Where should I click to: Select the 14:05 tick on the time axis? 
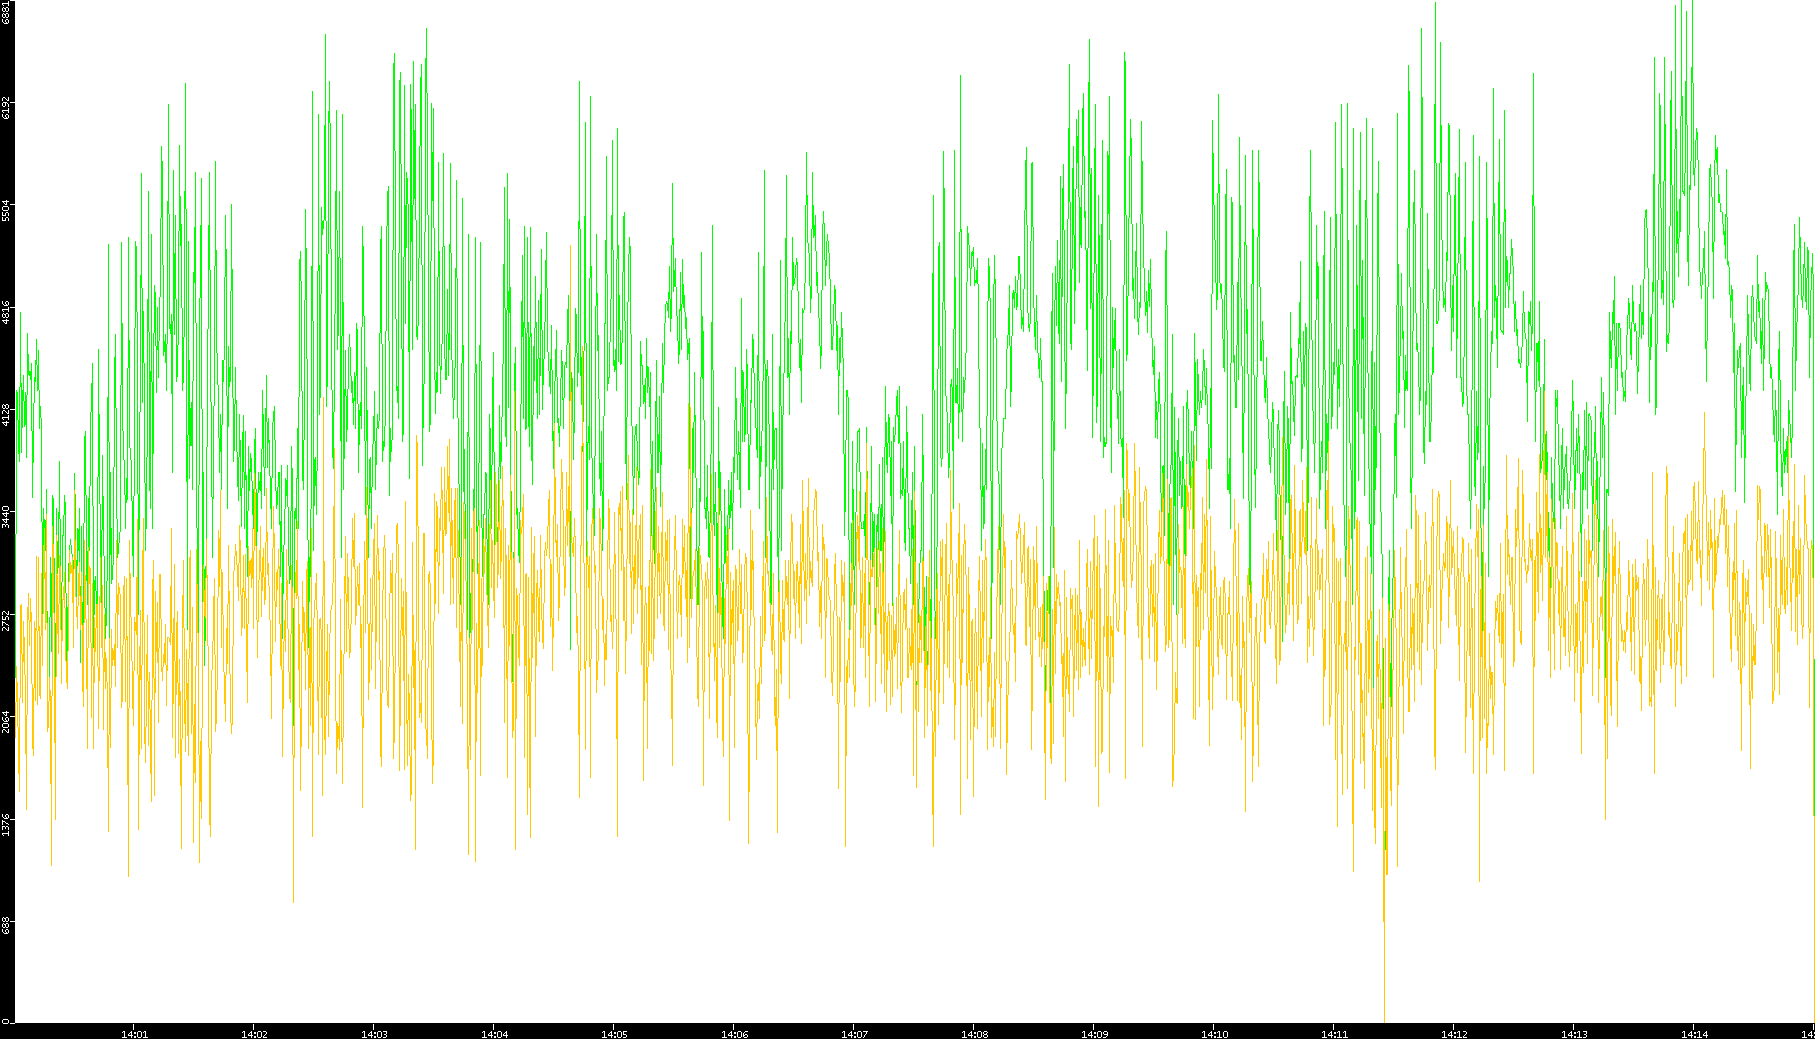point(614,1033)
